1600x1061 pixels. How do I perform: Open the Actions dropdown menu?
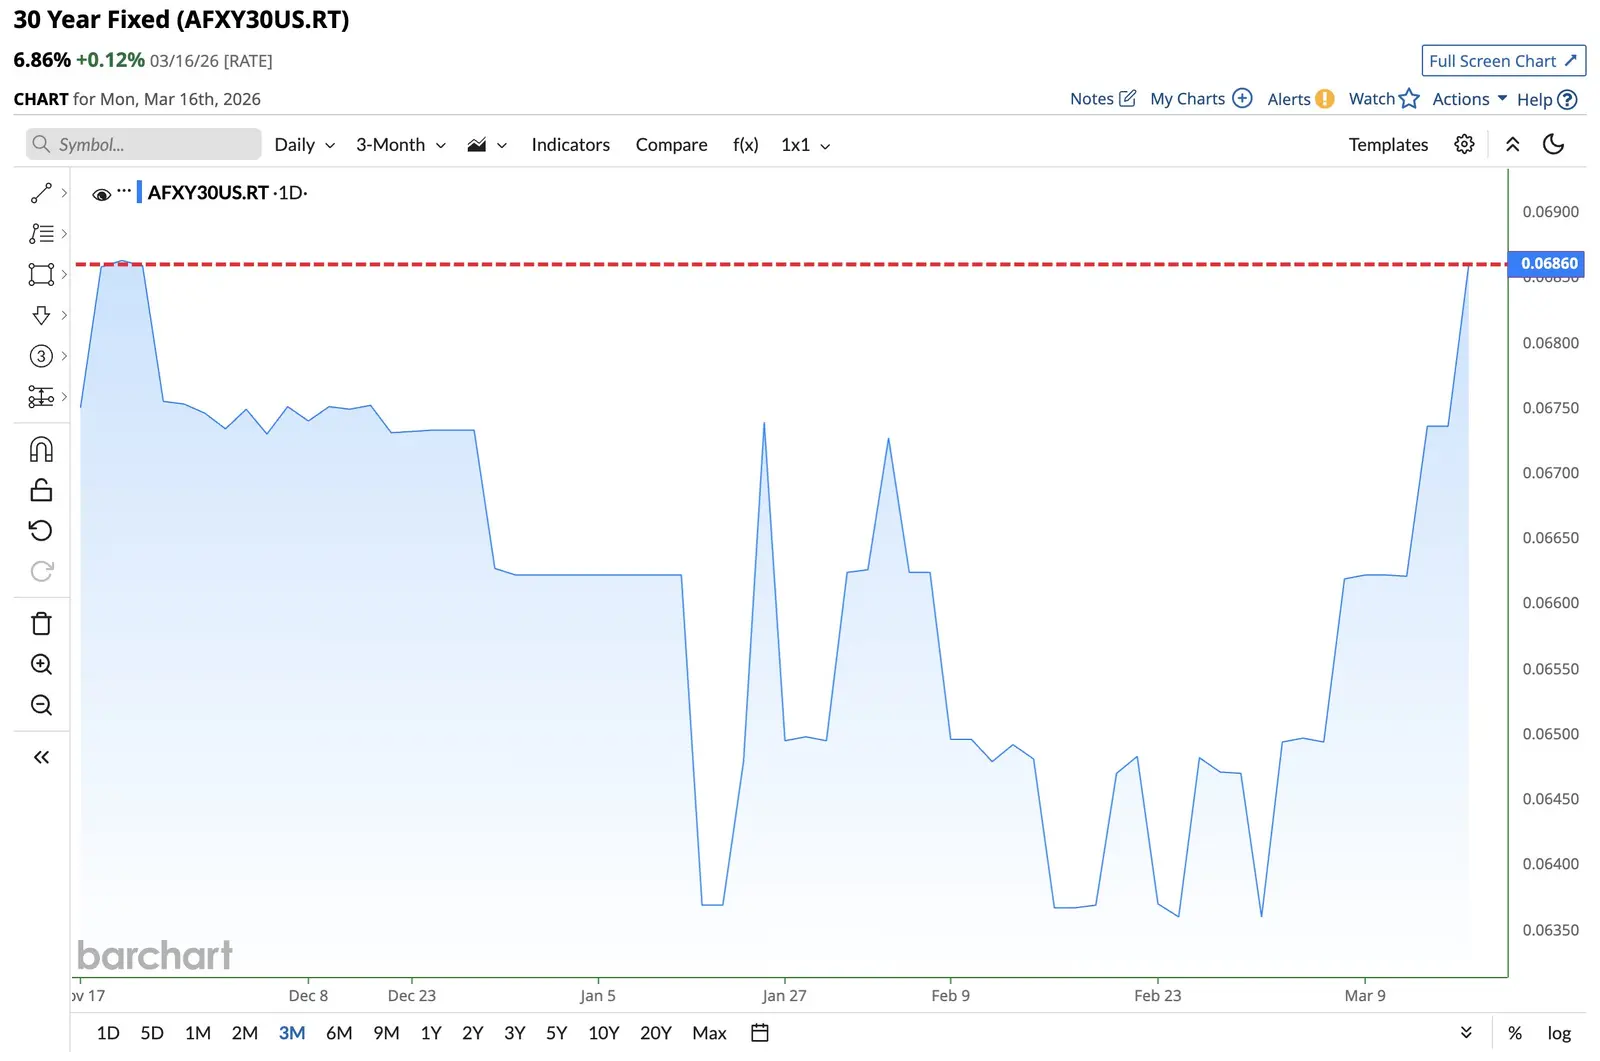point(1469,99)
